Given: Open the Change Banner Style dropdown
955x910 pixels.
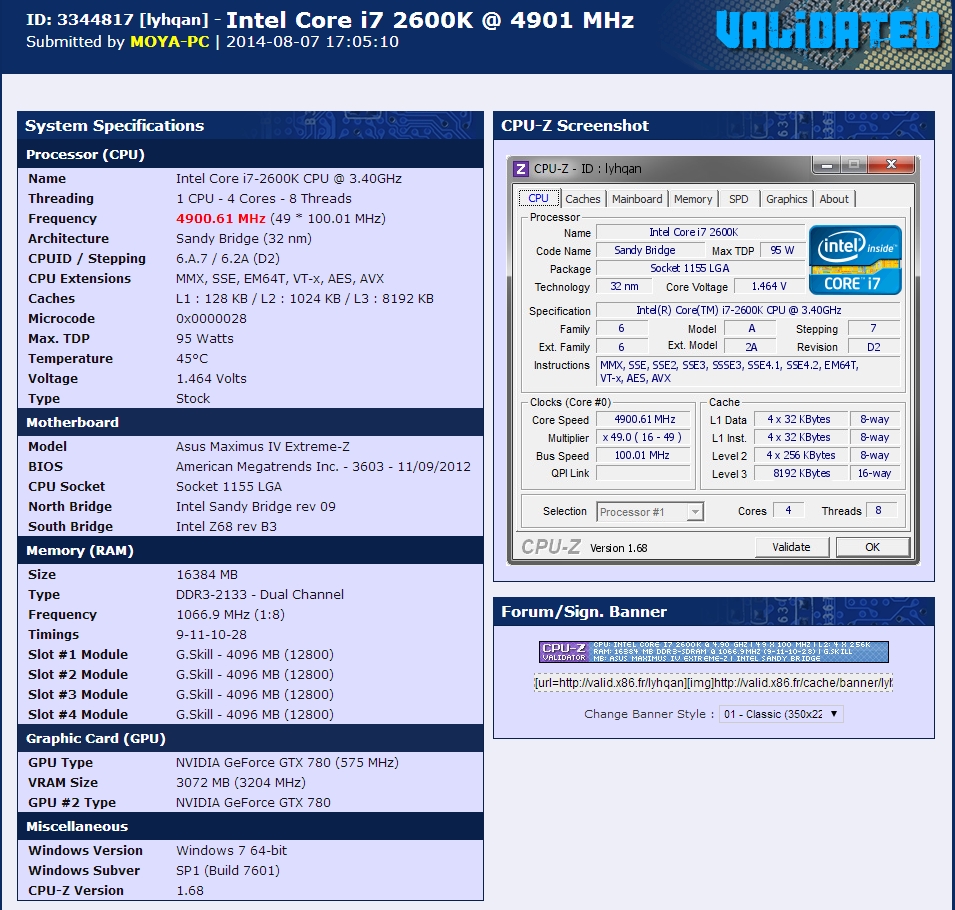Looking at the screenshot, I should [781, 714].
